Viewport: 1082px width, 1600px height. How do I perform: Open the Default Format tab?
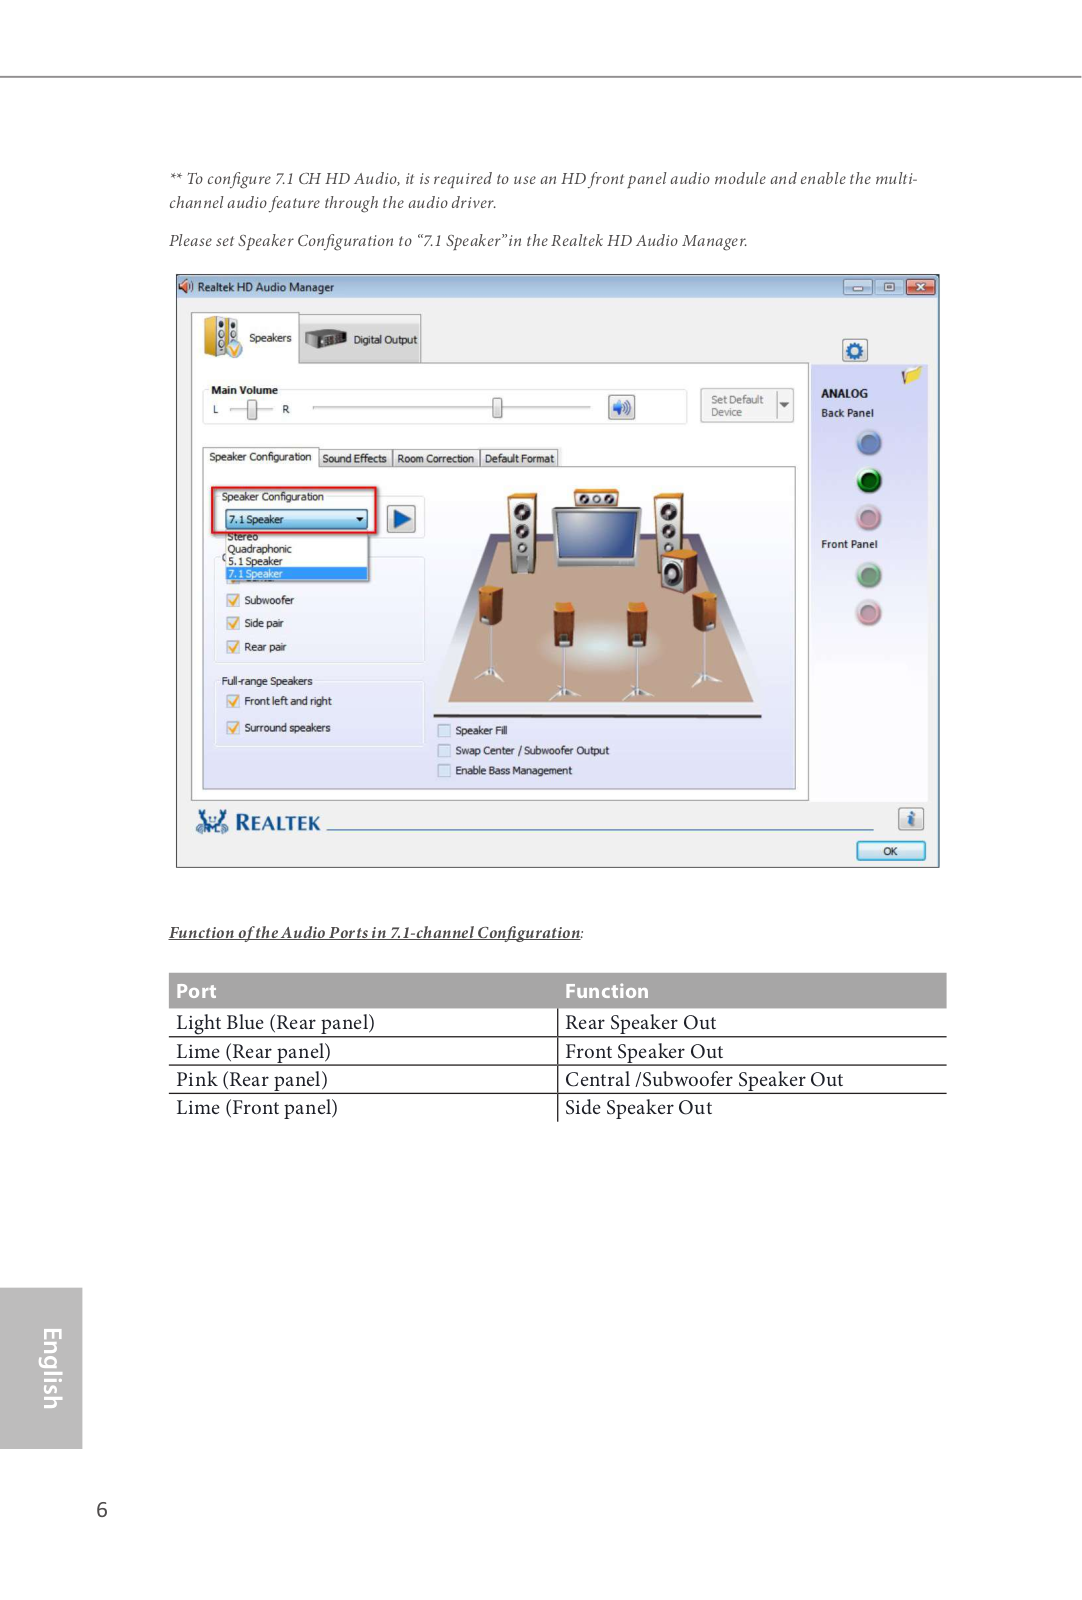point(519,459)
